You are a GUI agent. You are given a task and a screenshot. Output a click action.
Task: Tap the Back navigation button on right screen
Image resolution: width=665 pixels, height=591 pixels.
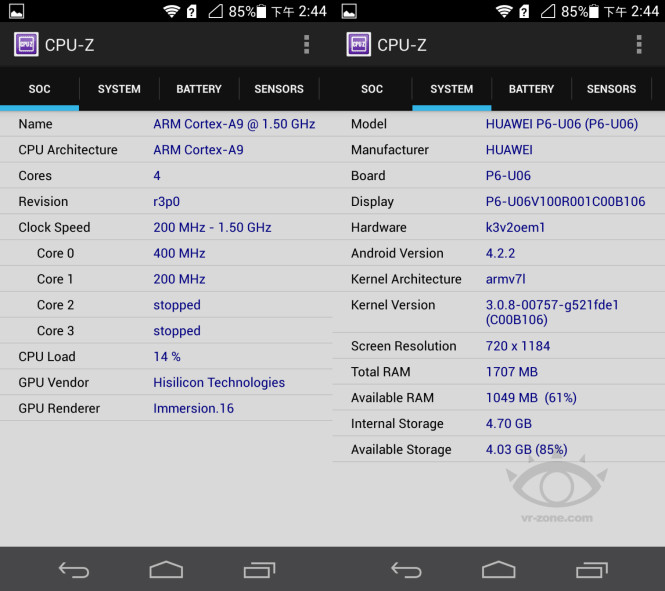point(406,570)
